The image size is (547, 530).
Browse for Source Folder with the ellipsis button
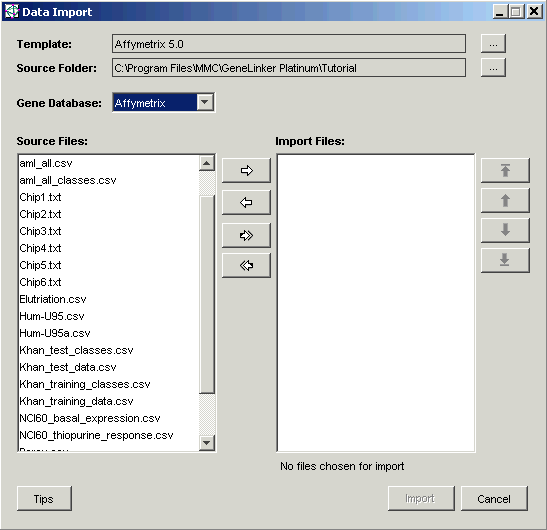[x=493, y=68]
